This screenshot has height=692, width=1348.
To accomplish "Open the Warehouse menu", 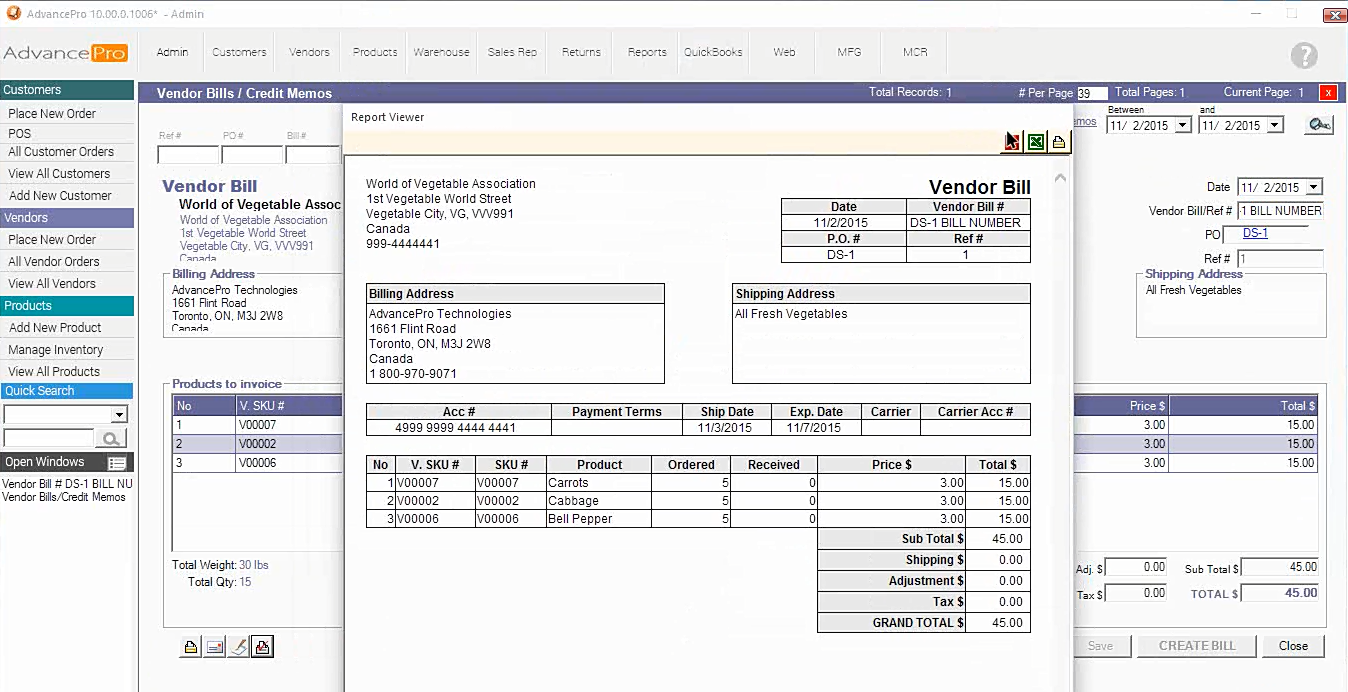I will (441, 52).
